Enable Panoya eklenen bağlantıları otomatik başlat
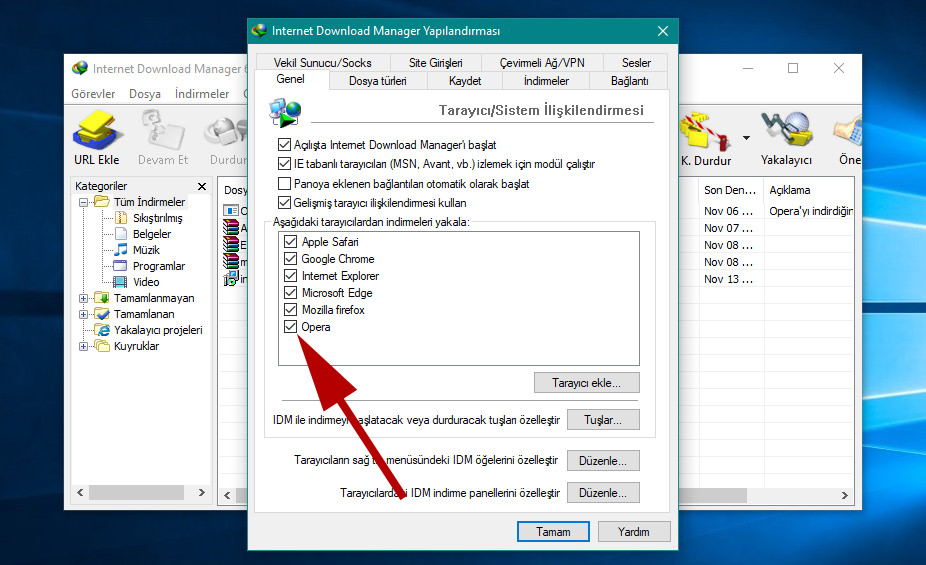The height and width of the screenshot is (565, 926). click(x=284, y=184)
